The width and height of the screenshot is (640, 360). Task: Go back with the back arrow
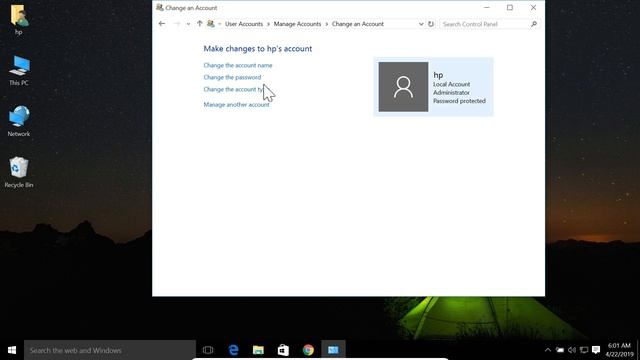click(x=162, y=24)
